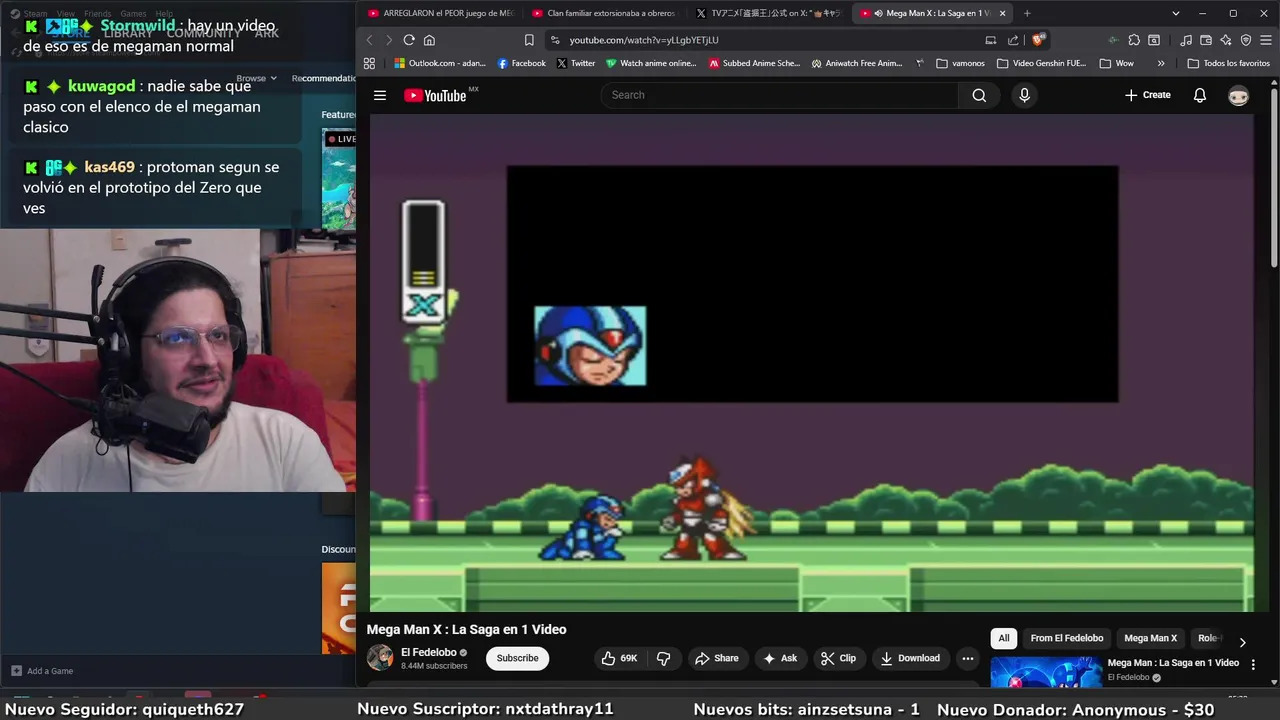Select the From El Fedelobo chip
The width and height of the screenshot is (1280, 720).
1067,638
